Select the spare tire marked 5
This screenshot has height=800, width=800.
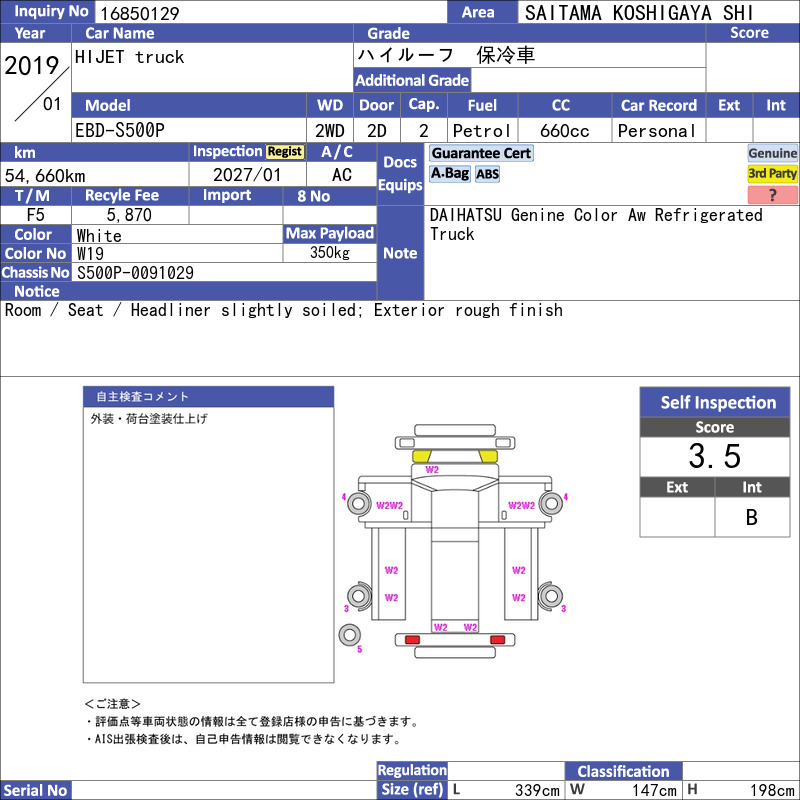pyautogui.click(x=350, y=635)
